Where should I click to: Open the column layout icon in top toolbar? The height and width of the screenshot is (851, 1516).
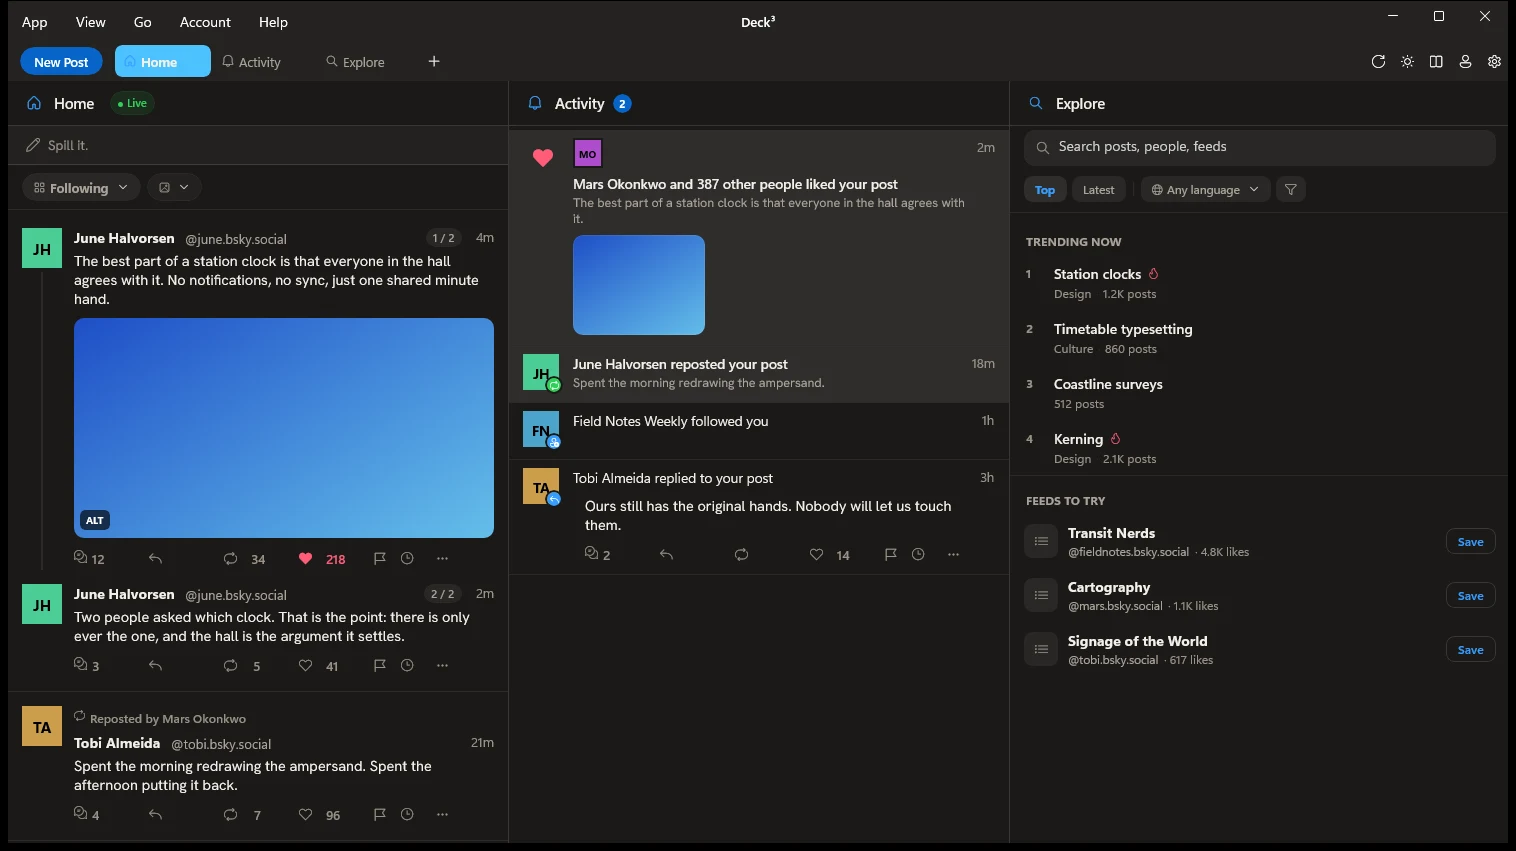point(1436,62)
